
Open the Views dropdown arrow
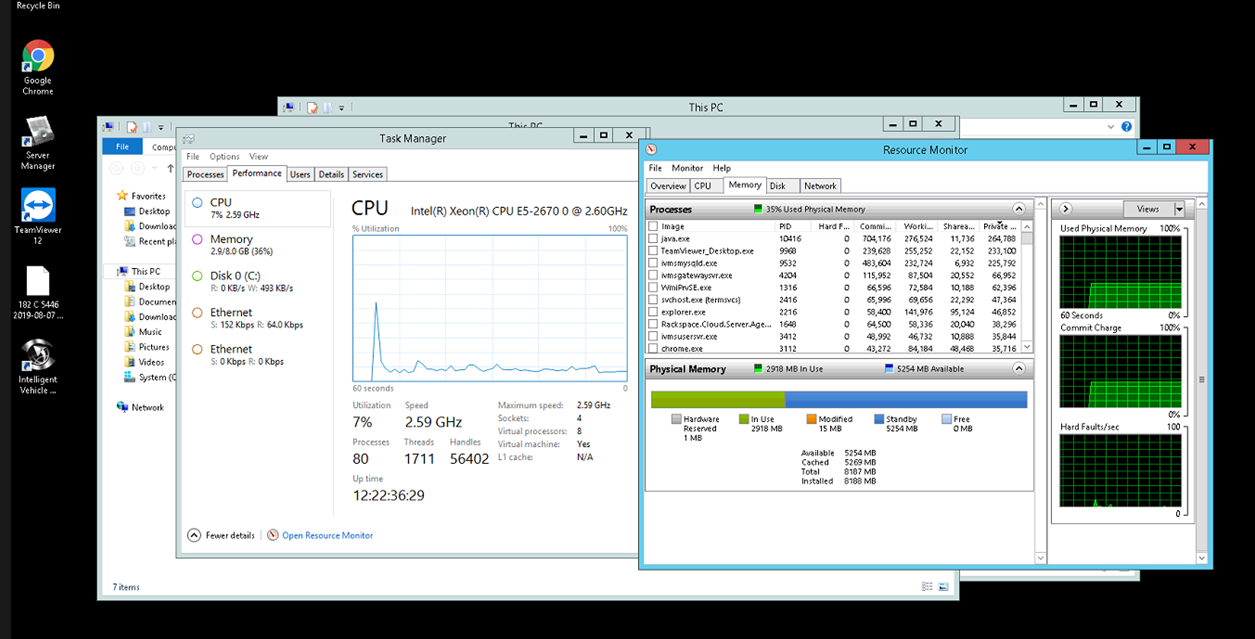coord(1179,209)
